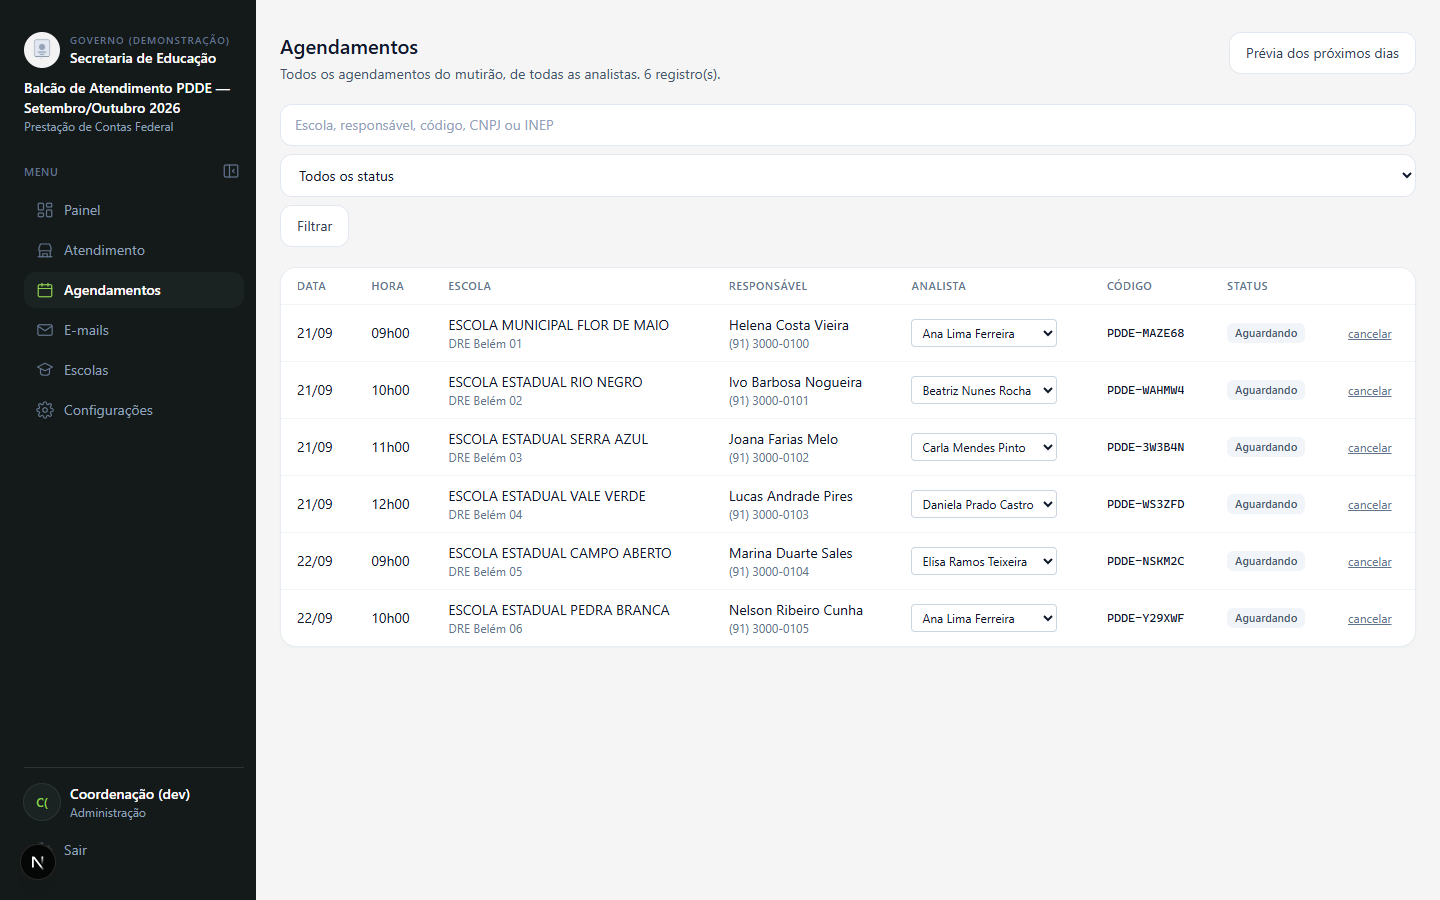This screenshot has width=1440, height=900.
Task: Click the Balcão de Atendimento PDDE title
Action: (x=127, y=98)
